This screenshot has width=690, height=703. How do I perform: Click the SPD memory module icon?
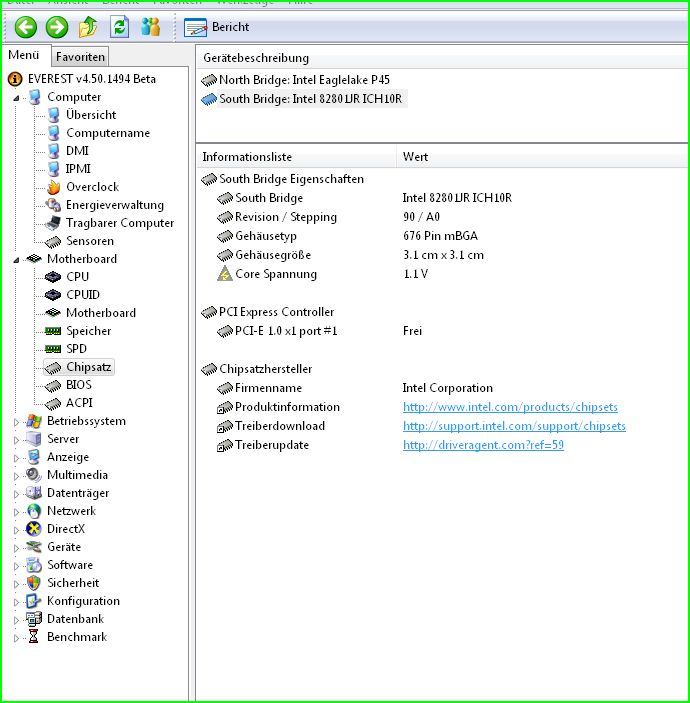click(53, 349)
